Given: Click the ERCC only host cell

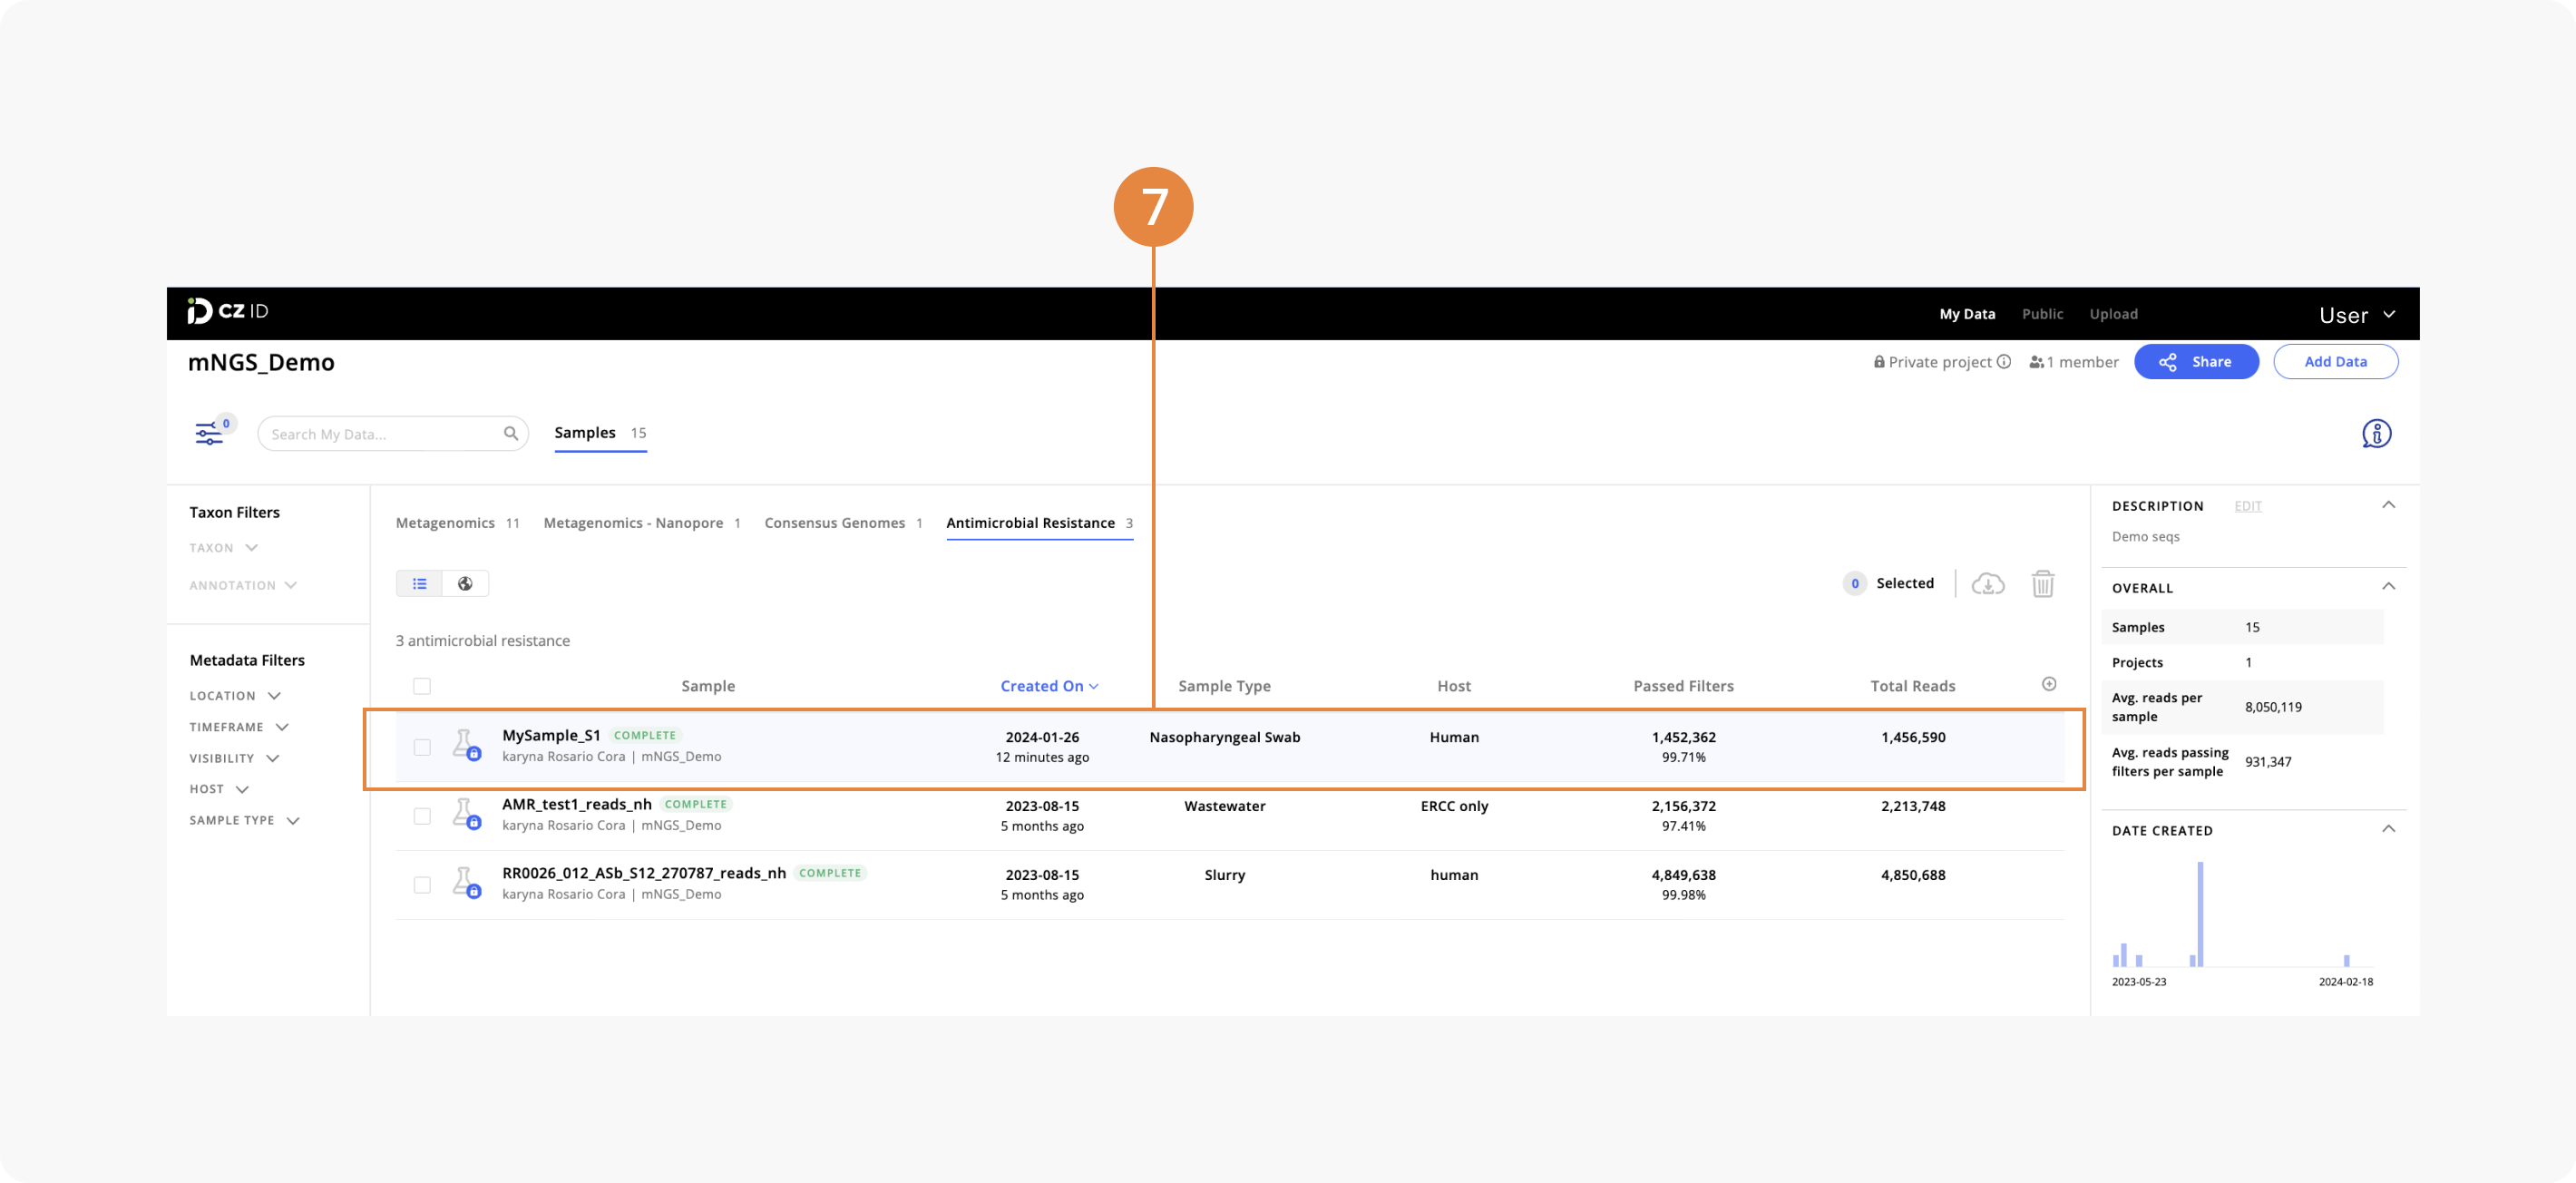Looking at the screenshot, I should coord(1454,806).
